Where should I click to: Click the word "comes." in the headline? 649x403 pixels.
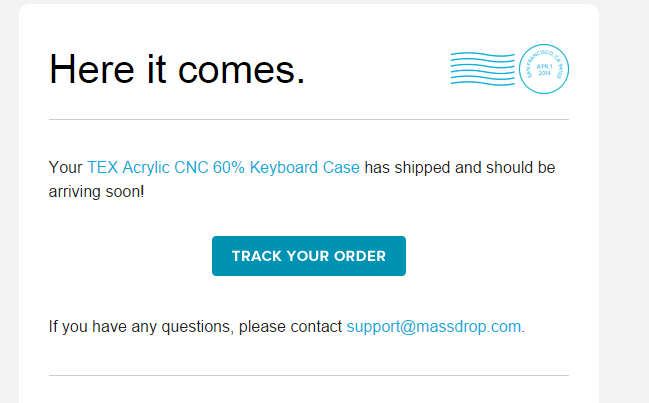click(242, 70)
